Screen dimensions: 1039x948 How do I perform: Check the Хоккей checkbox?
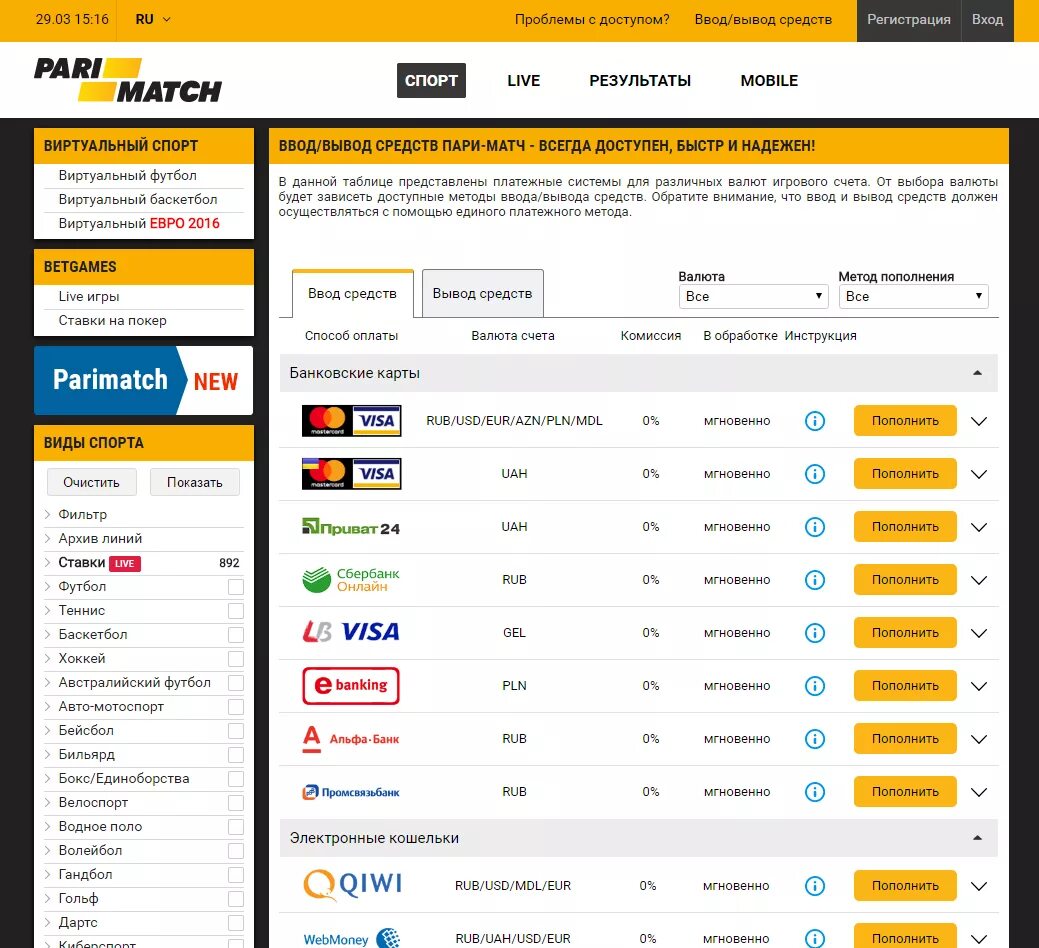236,658
